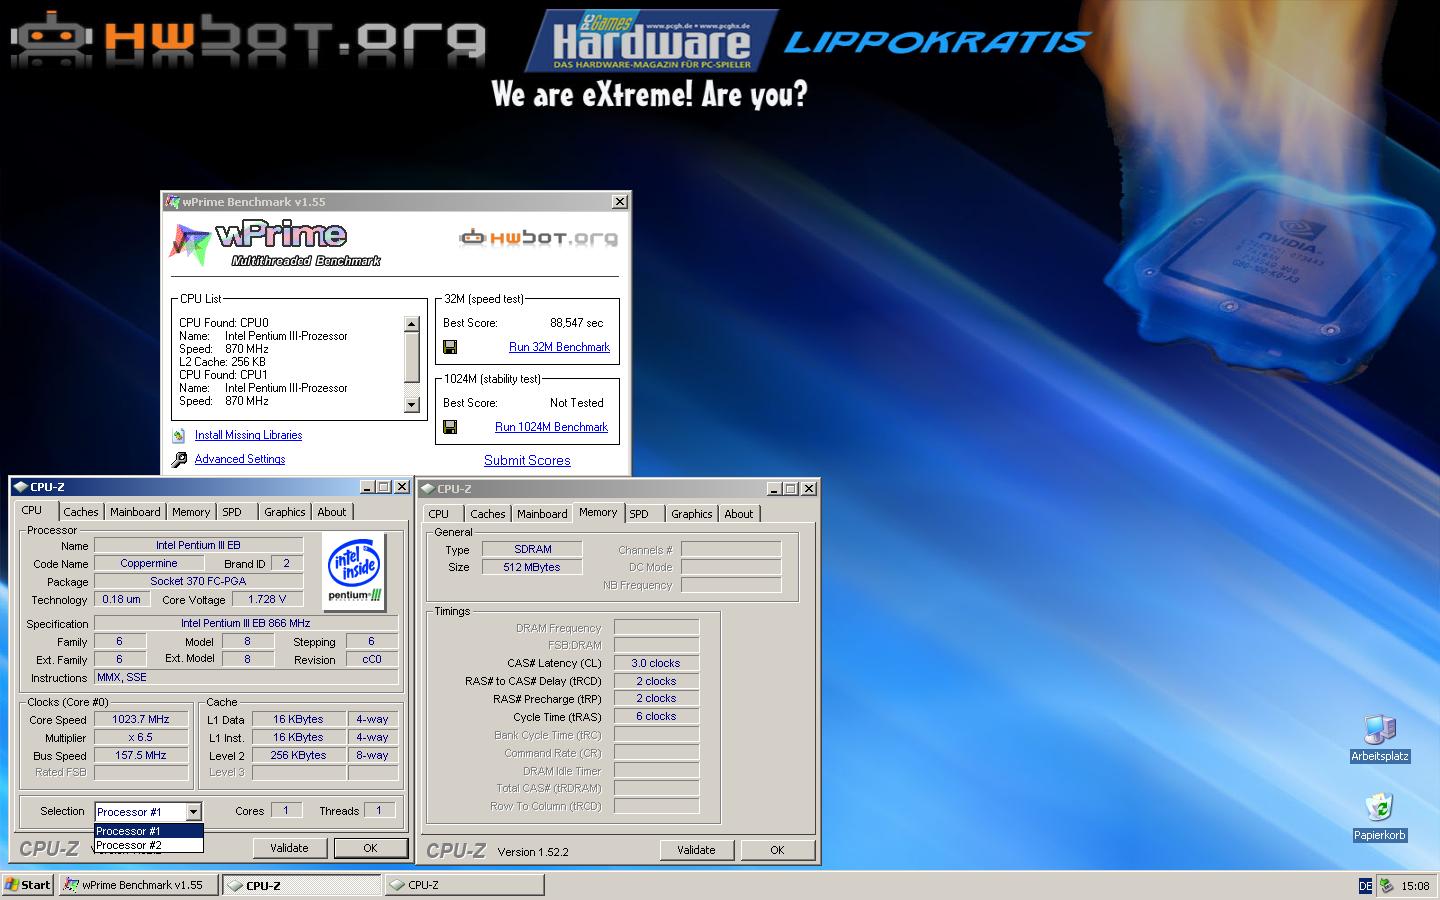This screenshot has height=900, width=1440.
Task: Choose Processor #1 from the dropdown list
Action: click(x=149, y=831)
